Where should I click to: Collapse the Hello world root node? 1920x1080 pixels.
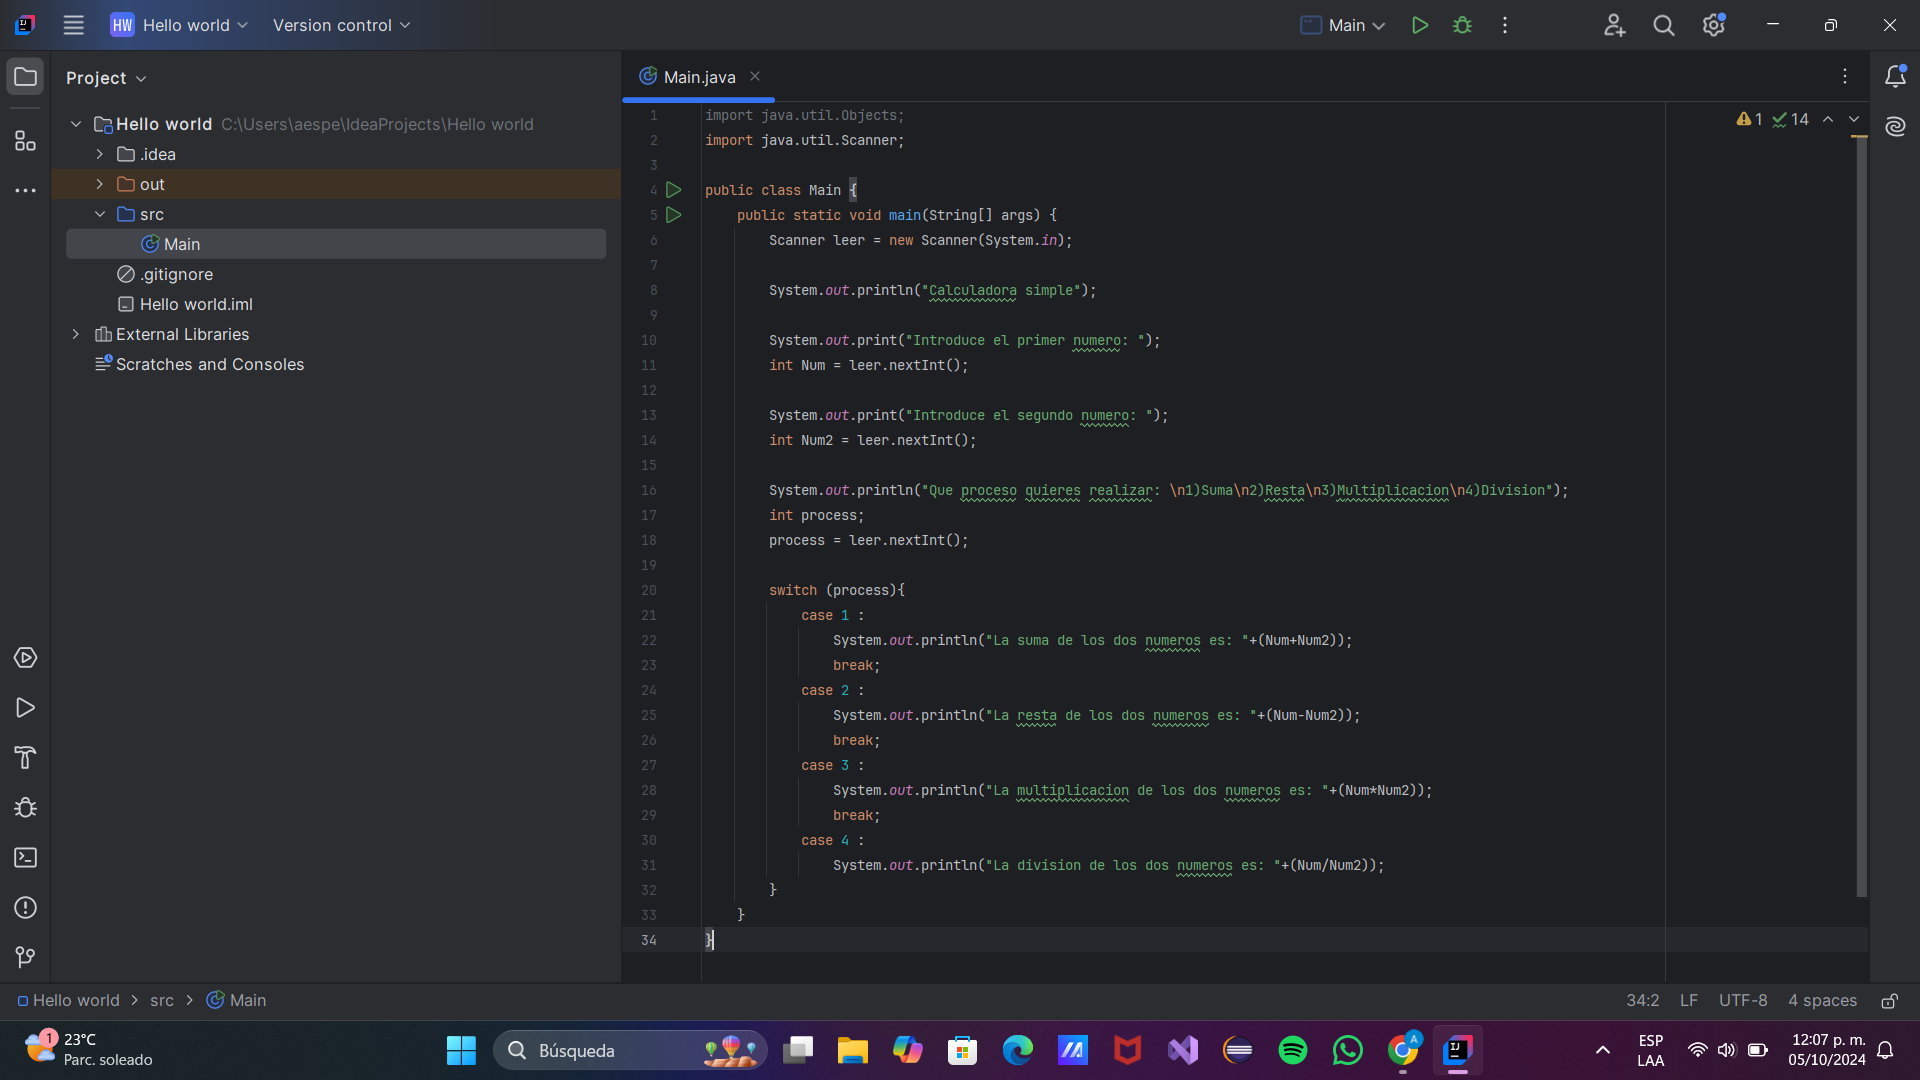click(x=76, y=124)
